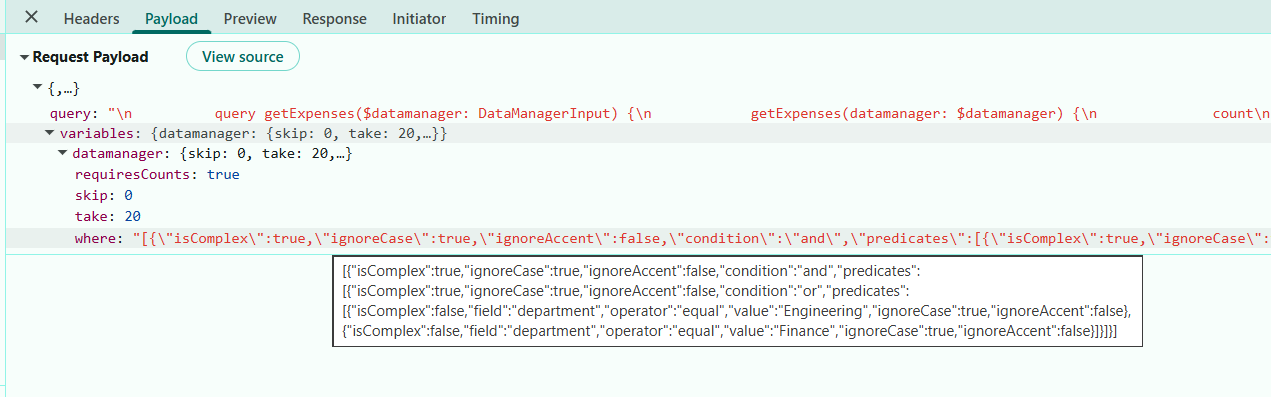Collapse the Request Payload section
Viewport: 1271px width, 397px height.
pos(25,58)
